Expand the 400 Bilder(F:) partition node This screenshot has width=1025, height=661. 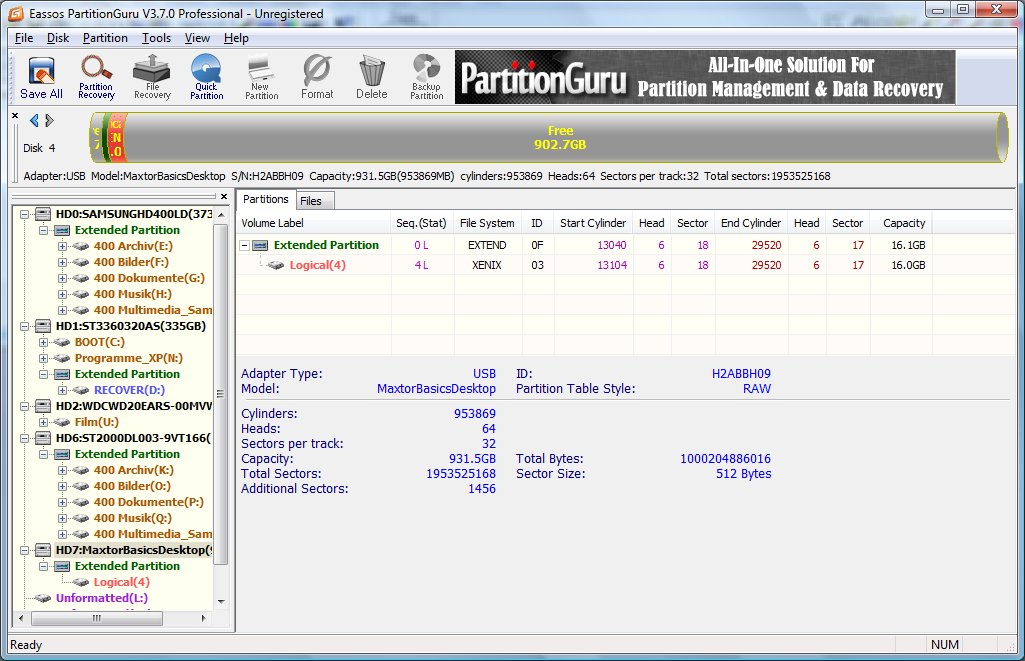coord(62,262)
